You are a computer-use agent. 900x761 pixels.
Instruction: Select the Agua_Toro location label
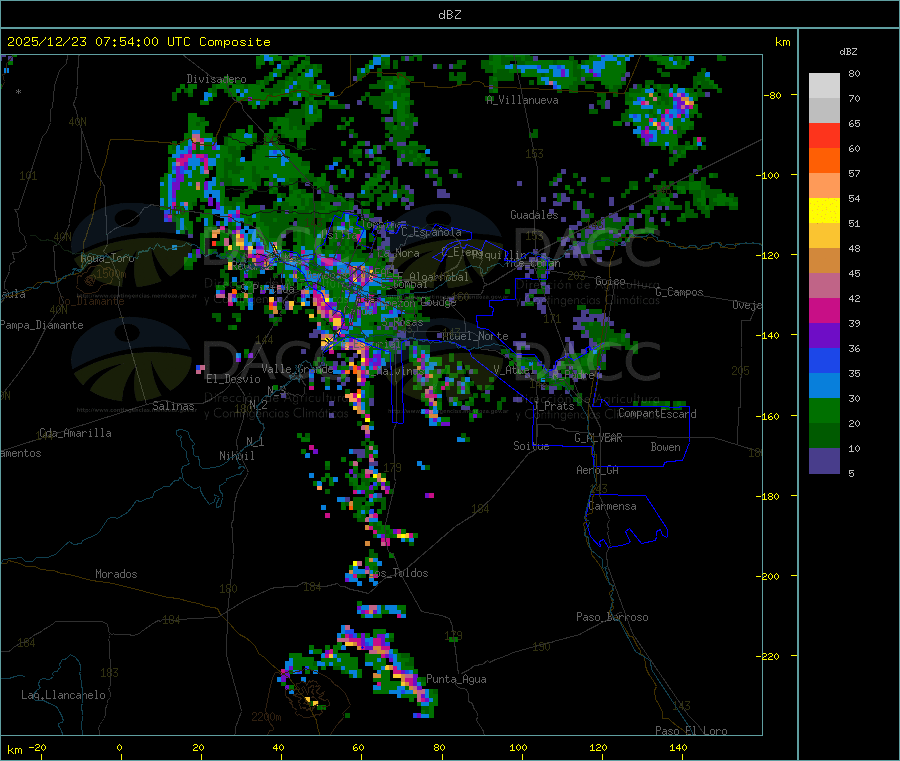tap(107, 258)
